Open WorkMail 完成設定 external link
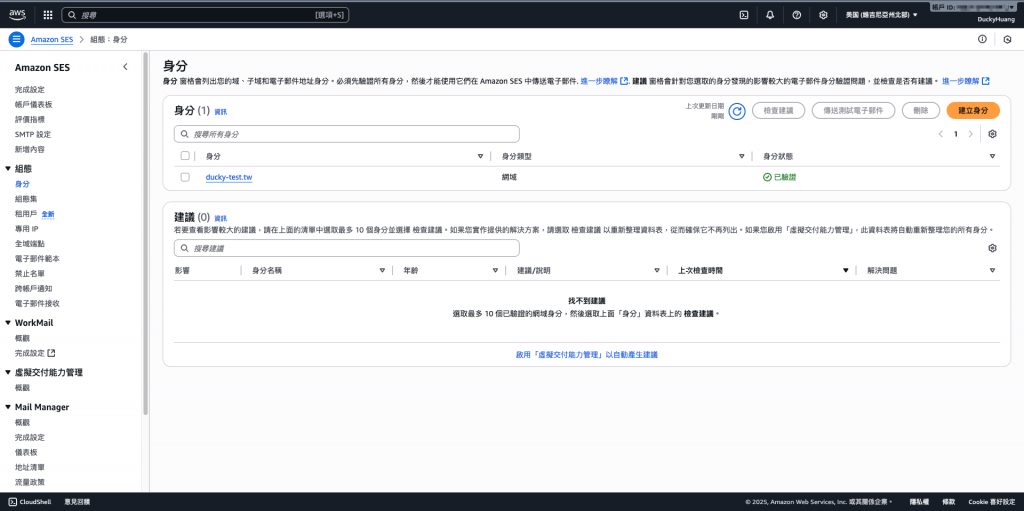This screenshot has height=511, width=1024. click(35, 353)
